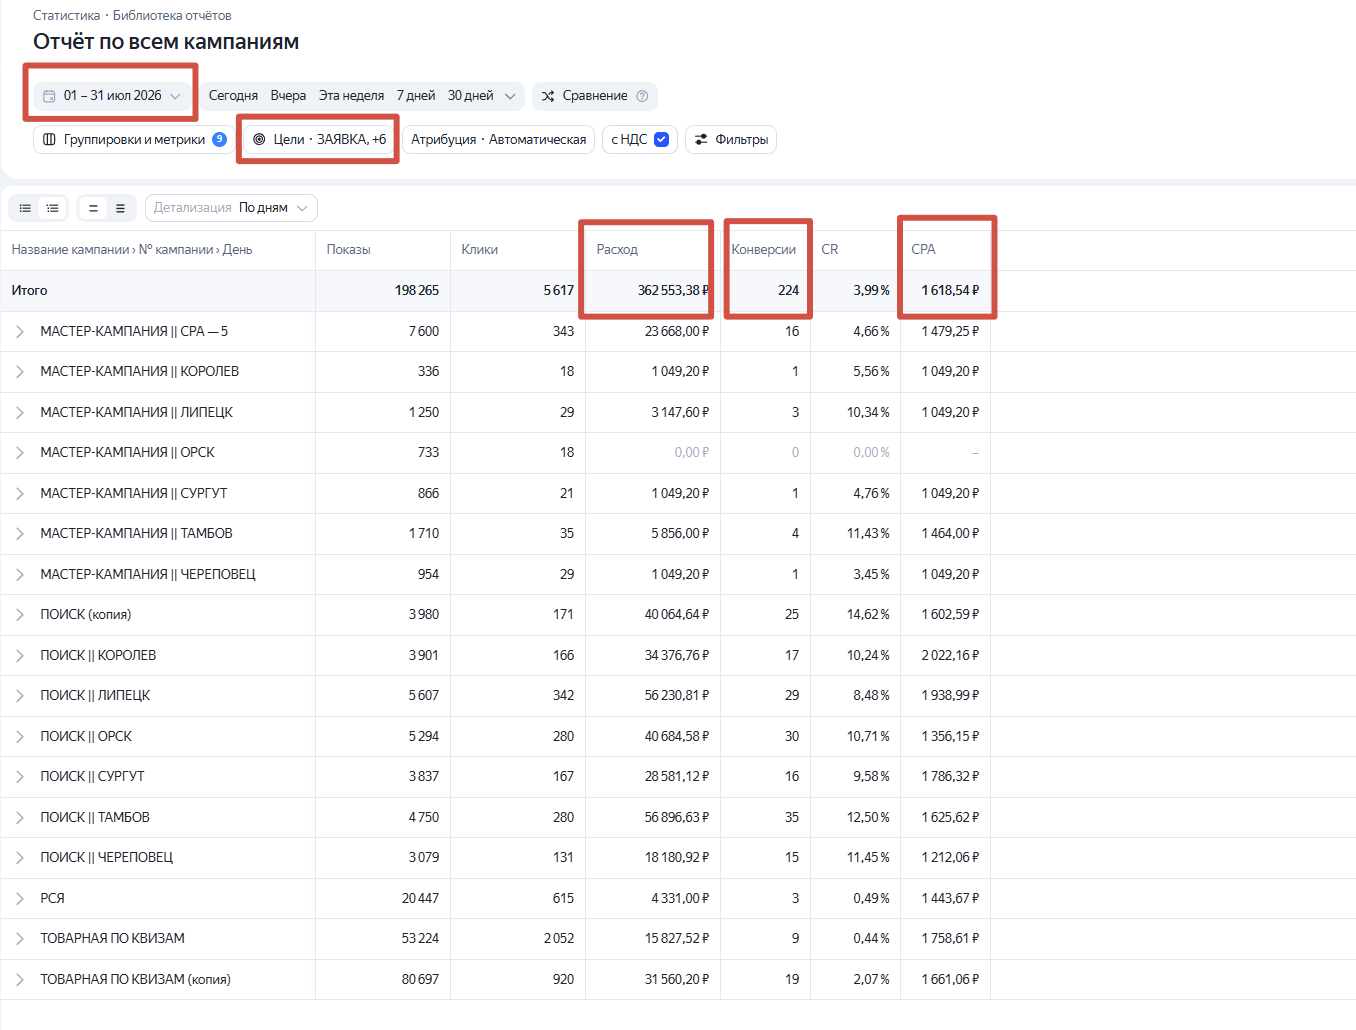Expand the РСЯ campaign row

pos(19,898)
